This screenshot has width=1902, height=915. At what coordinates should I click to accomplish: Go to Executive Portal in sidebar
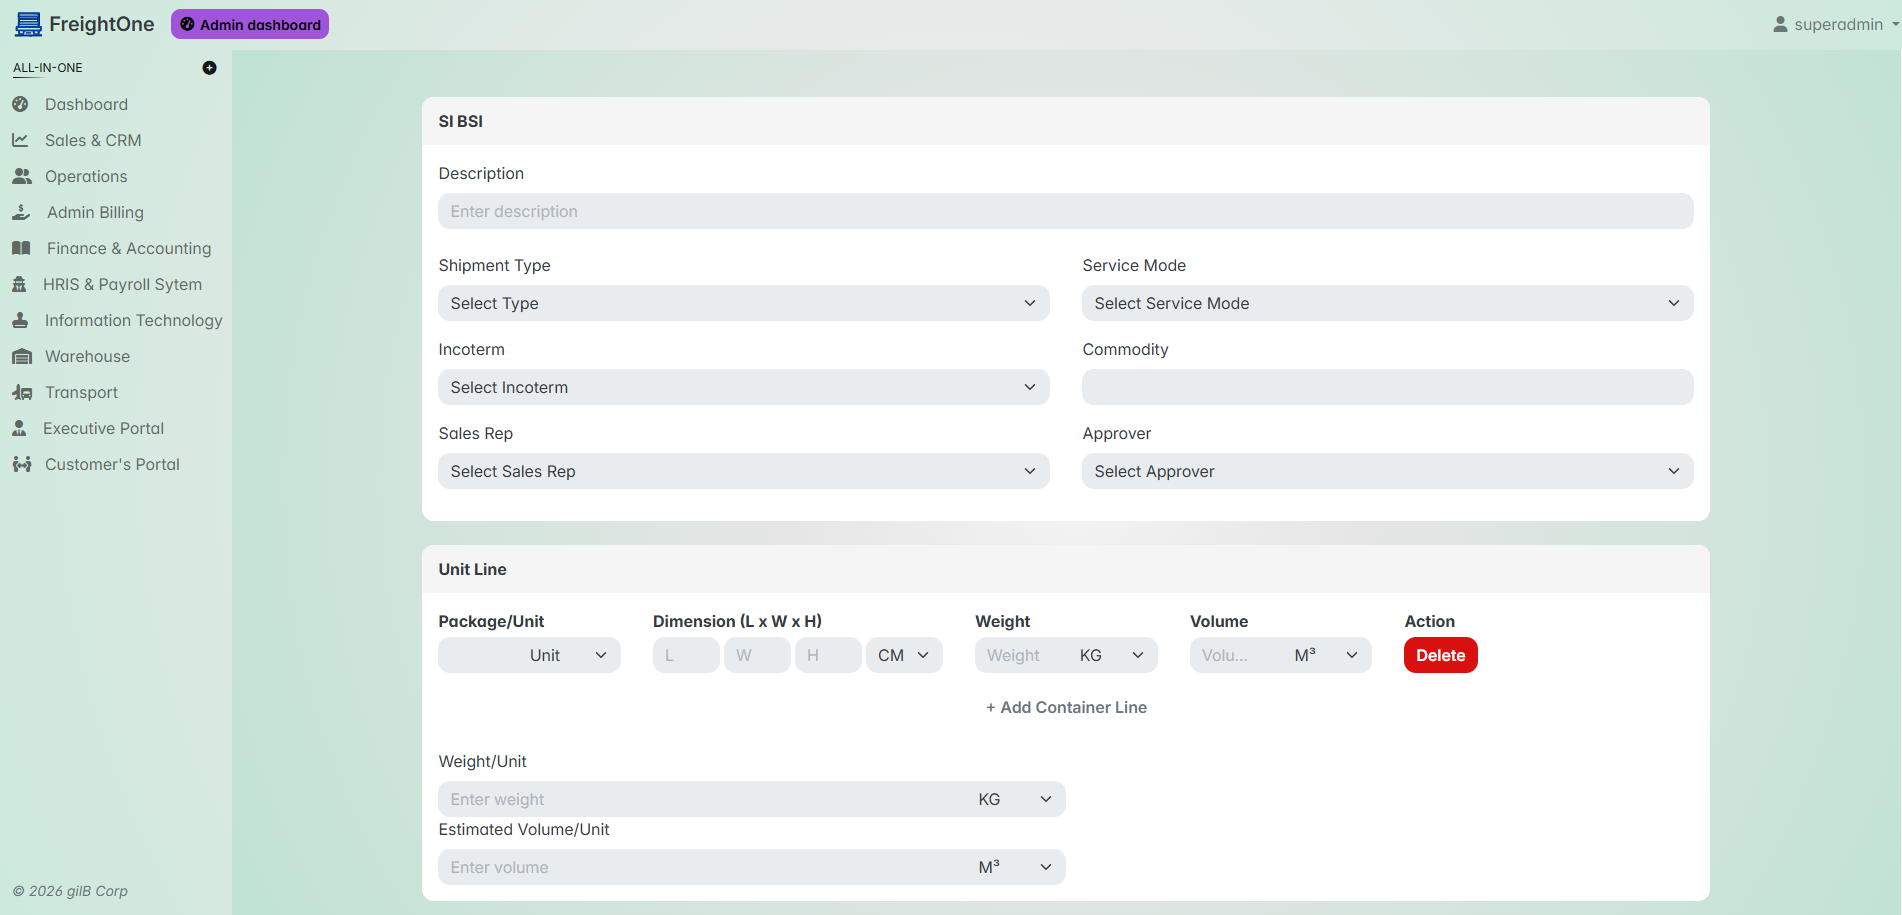[104, 428]
